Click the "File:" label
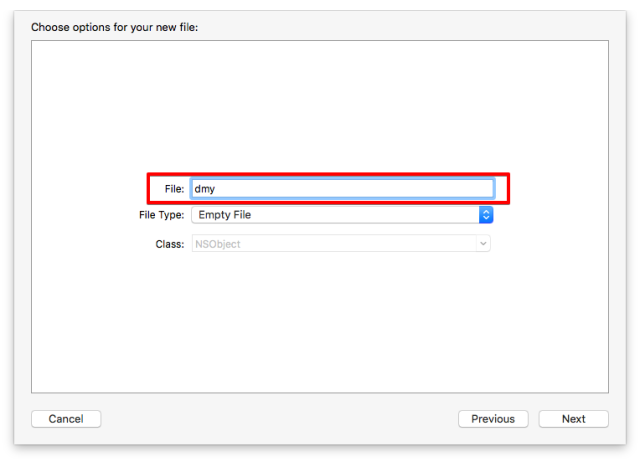Image resolution: width=640 pixels, height=462 pixels. [x=172, y=188]
